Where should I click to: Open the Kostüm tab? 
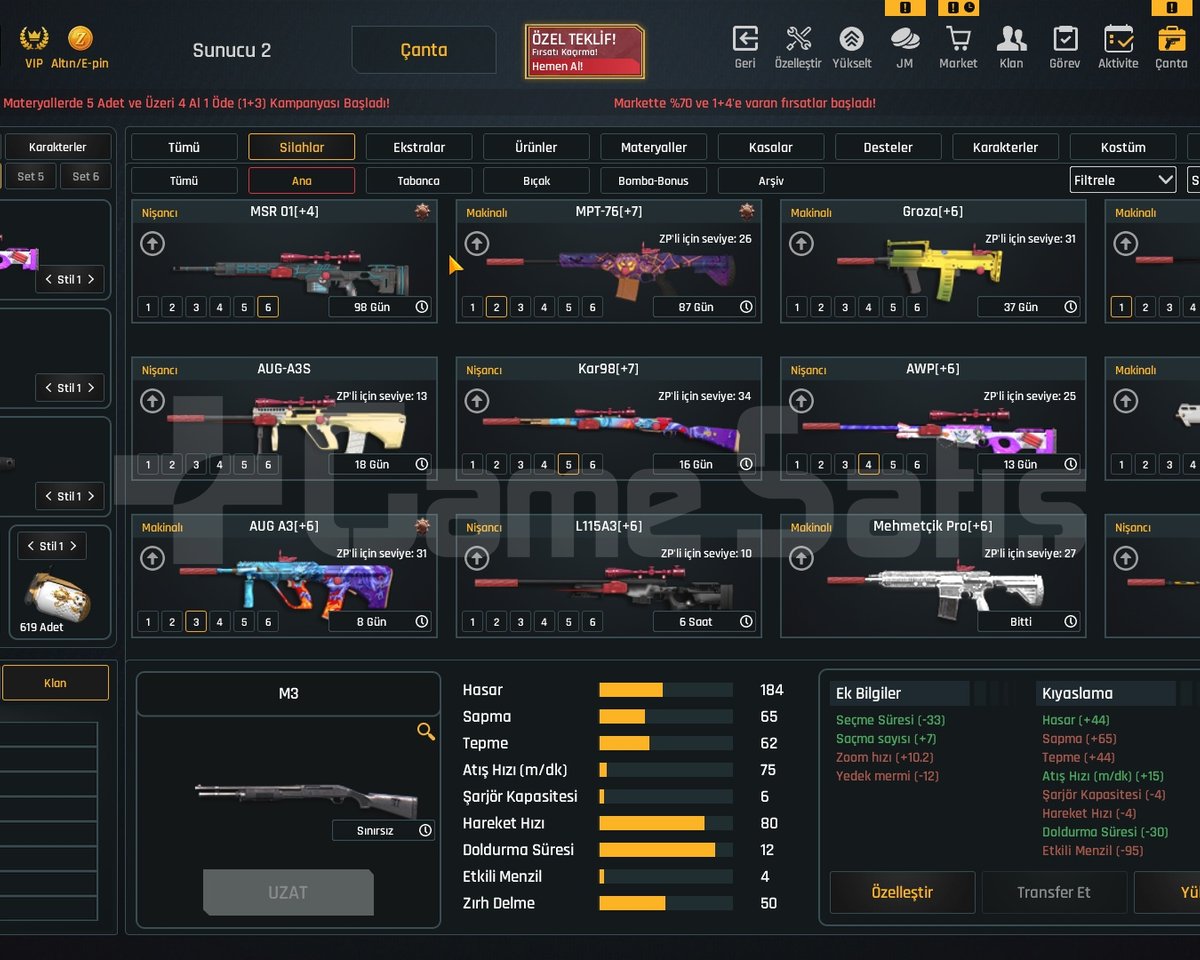point(1123,147)
